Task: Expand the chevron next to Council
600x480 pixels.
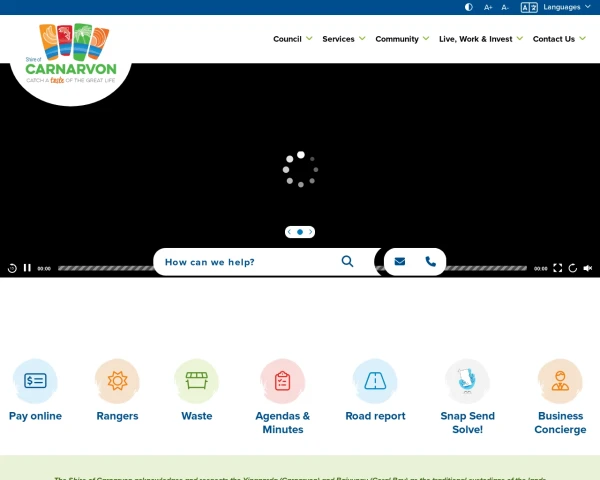Action: pyautogui.click(x=309, y=38)
